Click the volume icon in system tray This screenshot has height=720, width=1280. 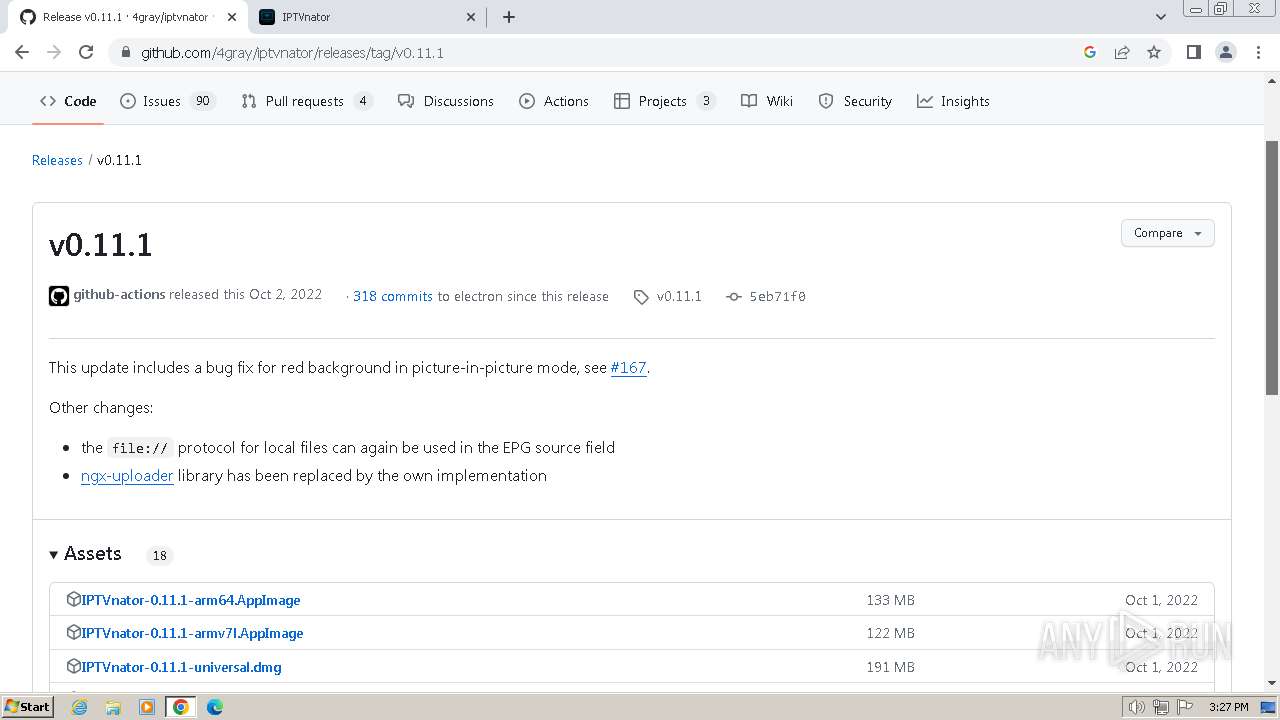click(x=1136, y=707)
